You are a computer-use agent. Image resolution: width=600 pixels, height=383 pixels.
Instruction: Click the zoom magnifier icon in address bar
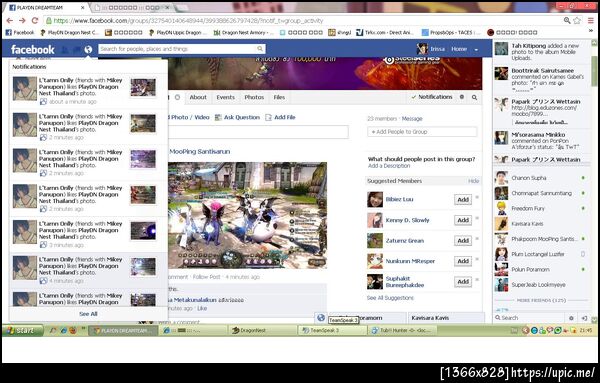click(567, 21)
